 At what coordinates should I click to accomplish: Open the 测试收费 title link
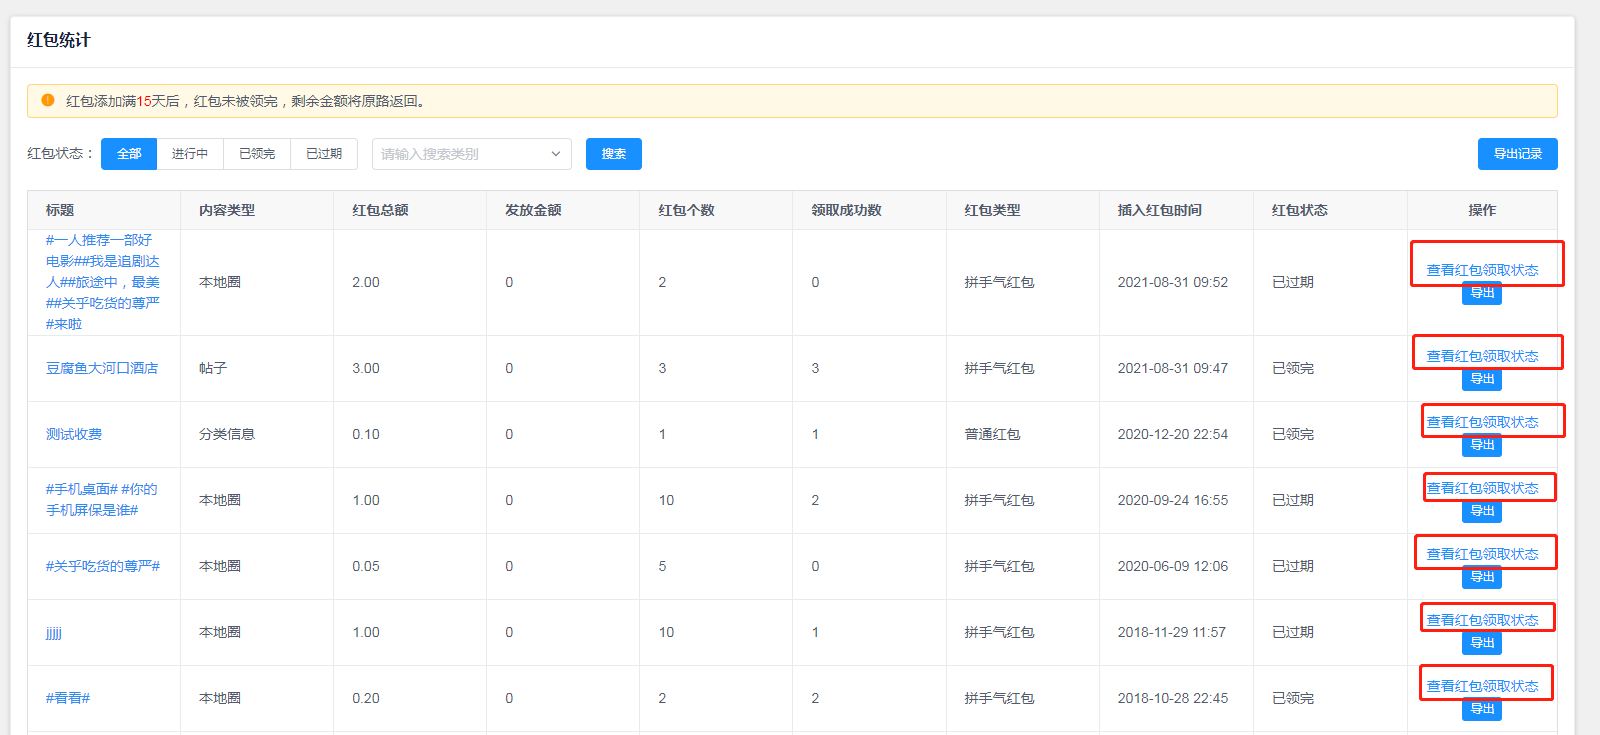(74, 434)
